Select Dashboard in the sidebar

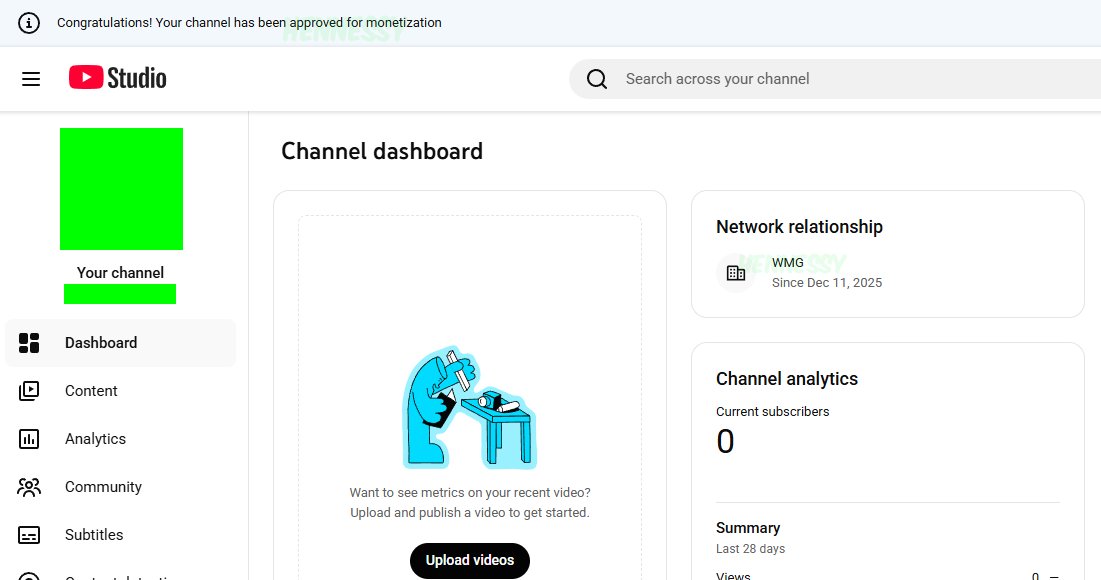(x=121, y=343)
